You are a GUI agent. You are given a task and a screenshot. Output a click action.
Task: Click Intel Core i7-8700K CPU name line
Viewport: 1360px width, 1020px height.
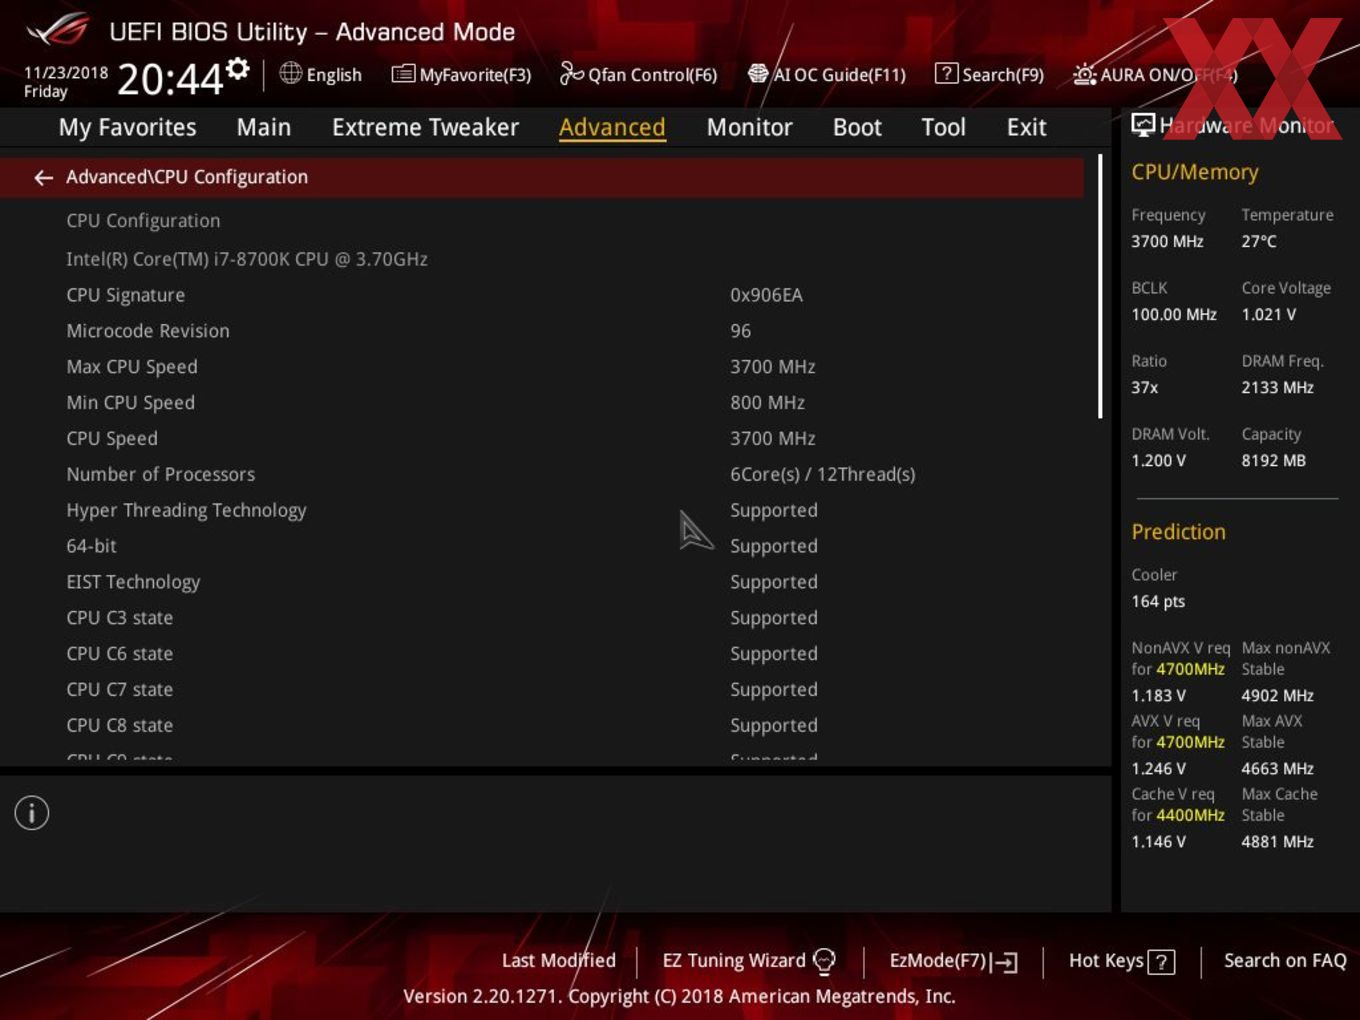(247, 259)
